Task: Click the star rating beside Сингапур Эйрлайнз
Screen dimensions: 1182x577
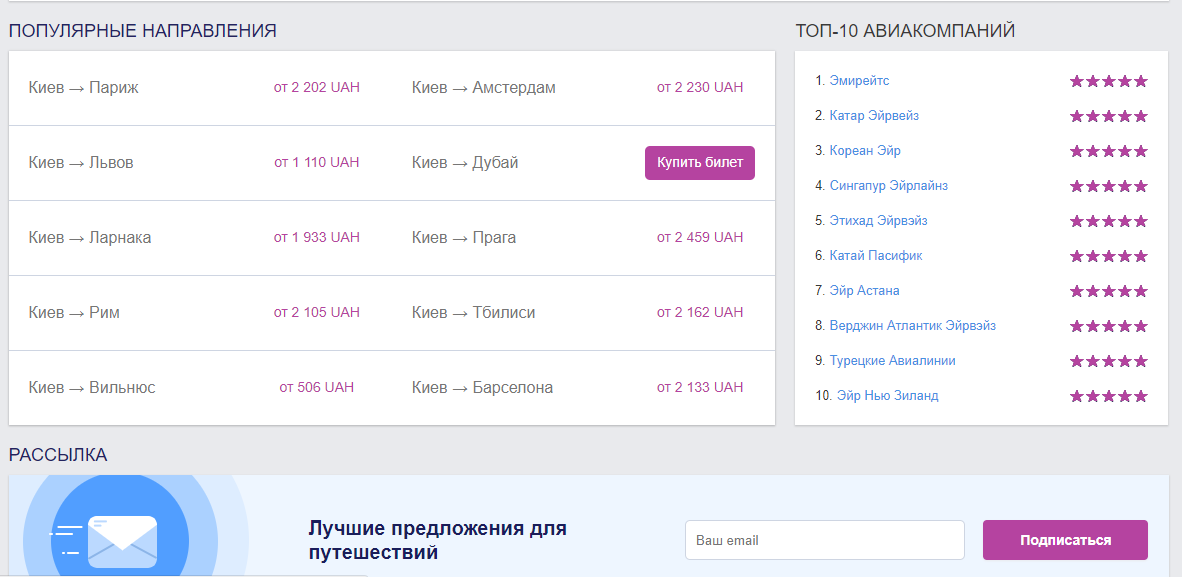Action: tap(1108, 186)
